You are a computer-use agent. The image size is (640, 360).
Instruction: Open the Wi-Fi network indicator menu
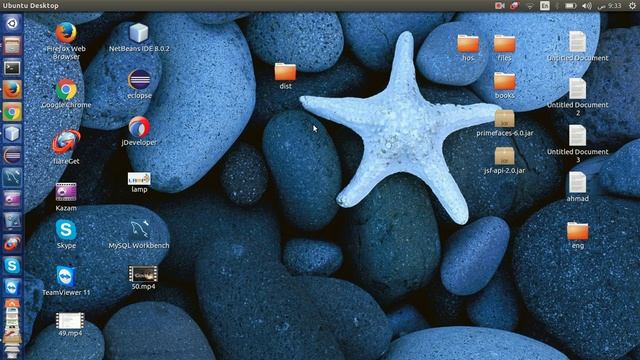tap(530, 6)
